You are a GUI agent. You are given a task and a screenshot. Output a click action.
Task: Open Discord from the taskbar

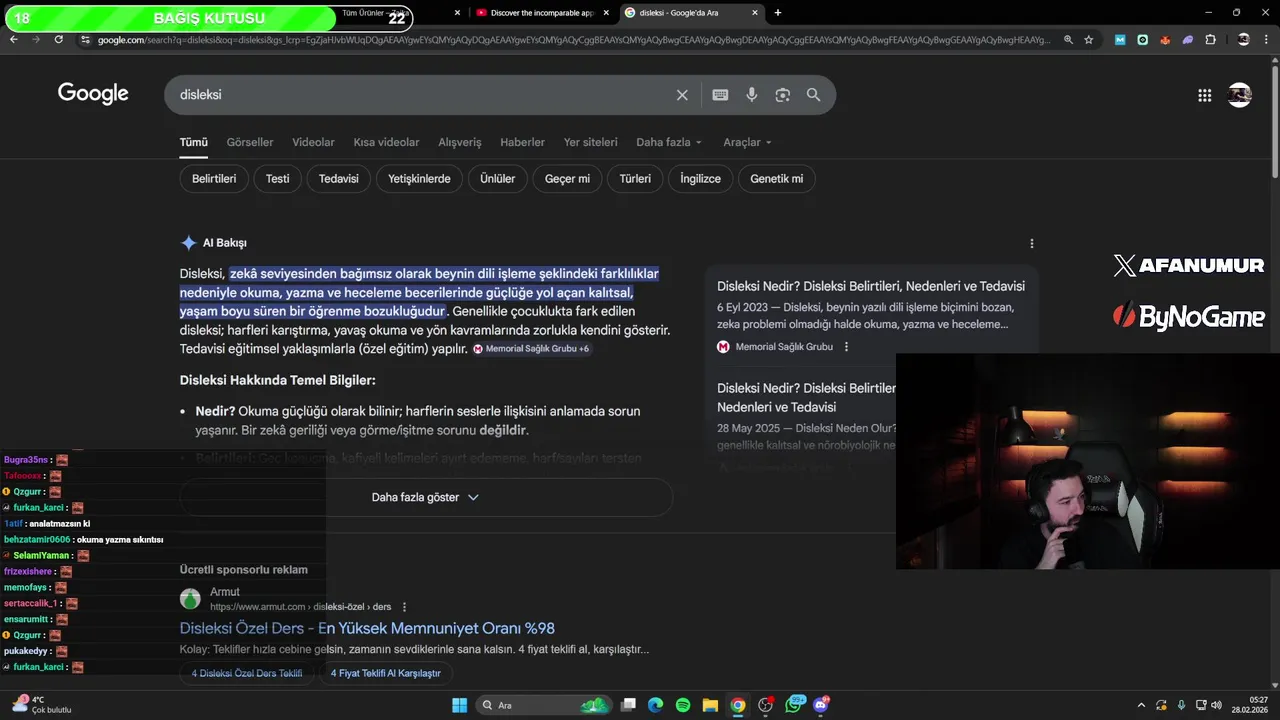(x=822, y=705)
